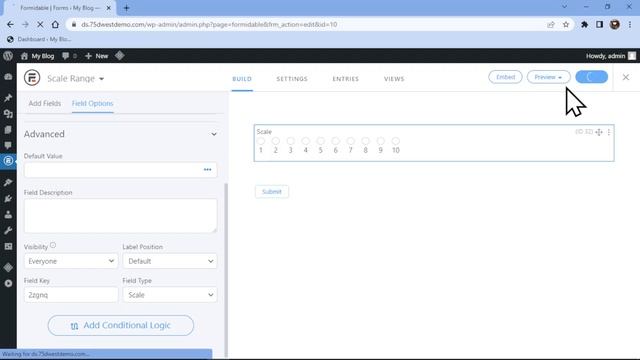Select scale radio option 4

pyautogui.click(x=306, y=141)
